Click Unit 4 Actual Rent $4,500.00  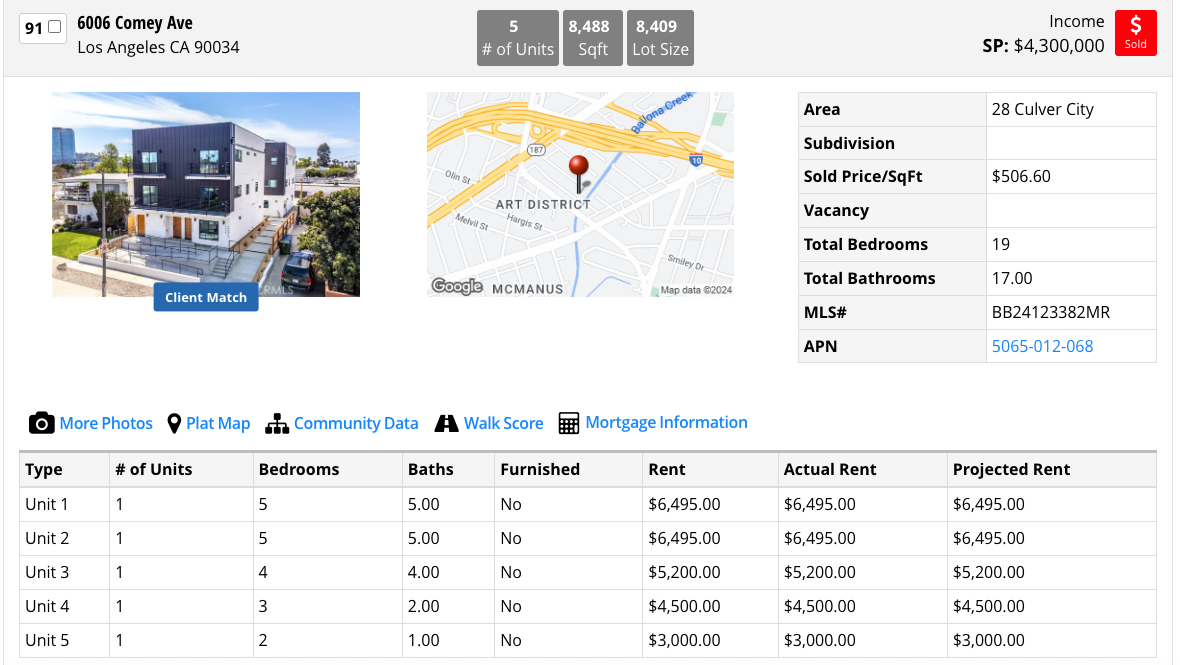coord(820,606)
